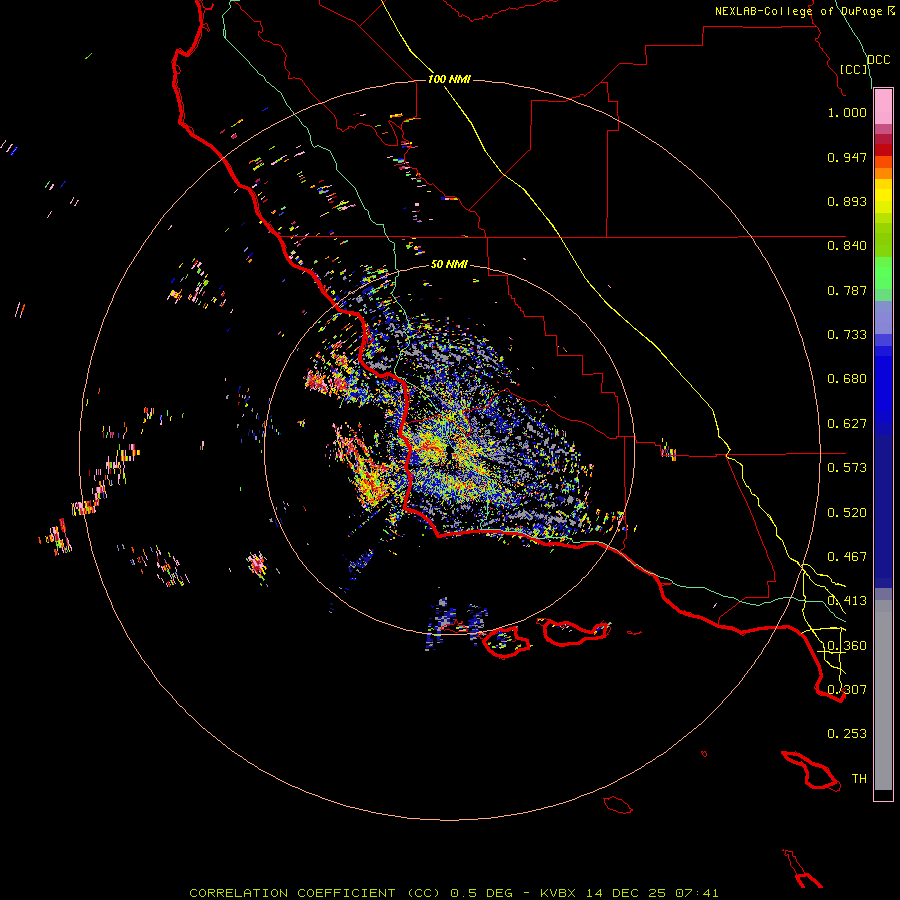Click the 0.520 scale value
The image size is (900, 900).
847,513
